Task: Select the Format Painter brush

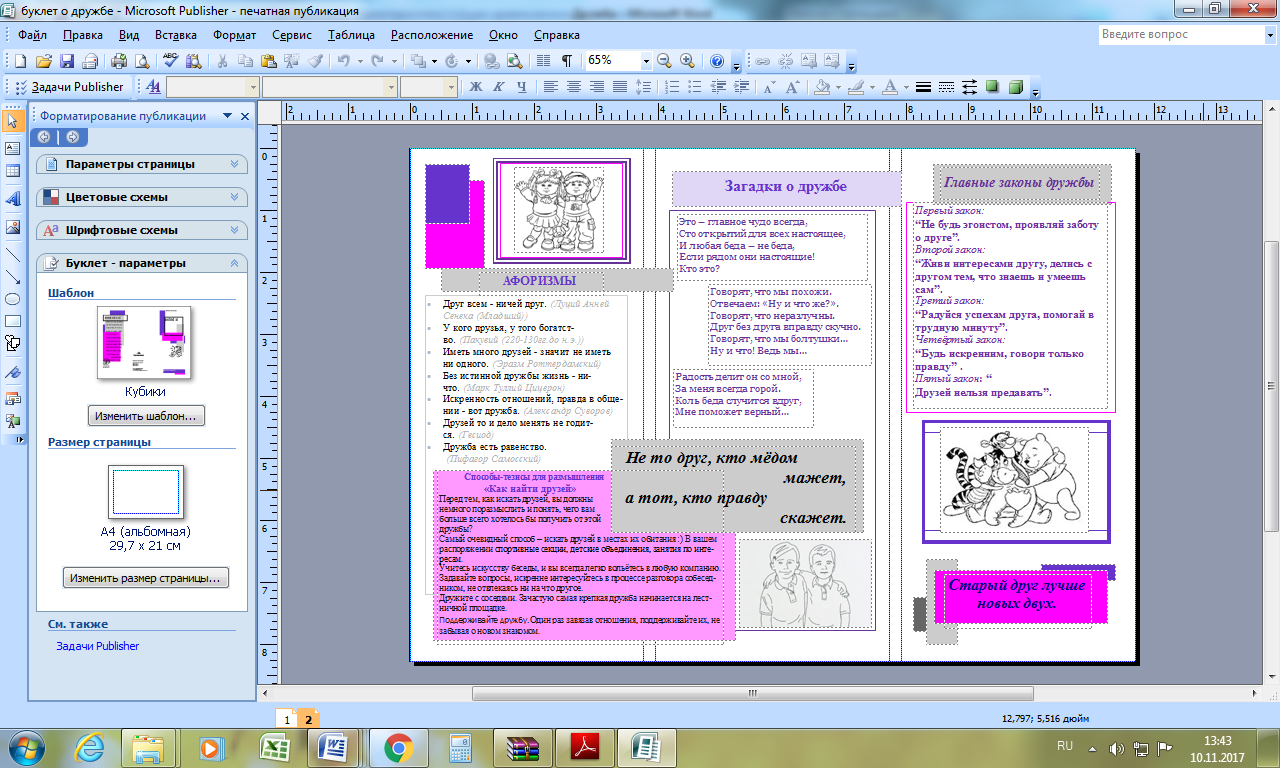Action: pyautogui.click(x=316, y=61)
